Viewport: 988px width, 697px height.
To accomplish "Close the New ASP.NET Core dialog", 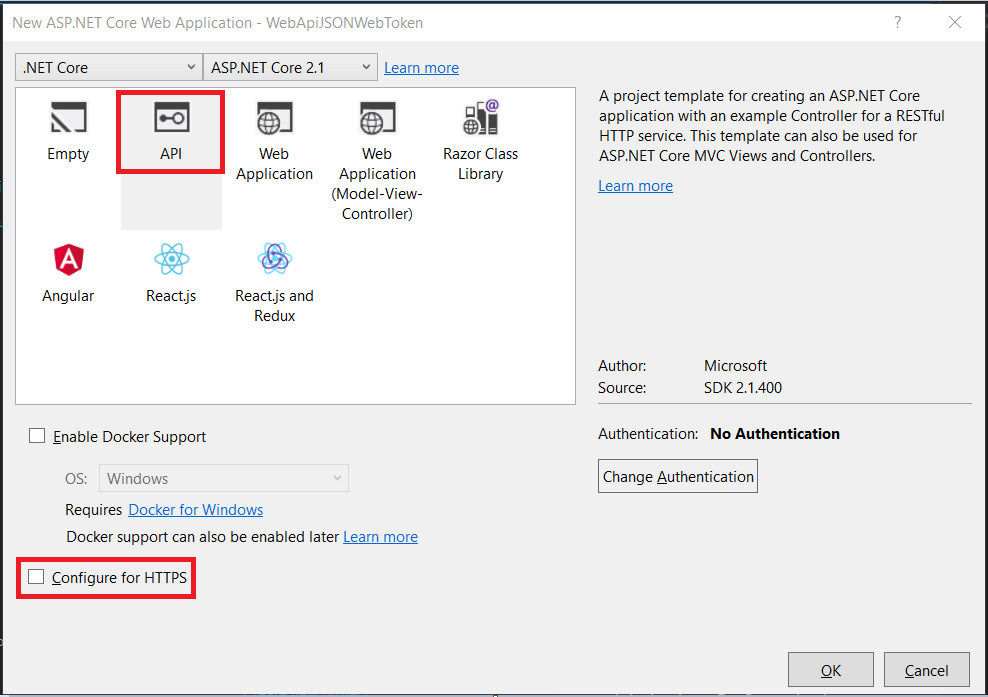I will (x=955, y=23).
